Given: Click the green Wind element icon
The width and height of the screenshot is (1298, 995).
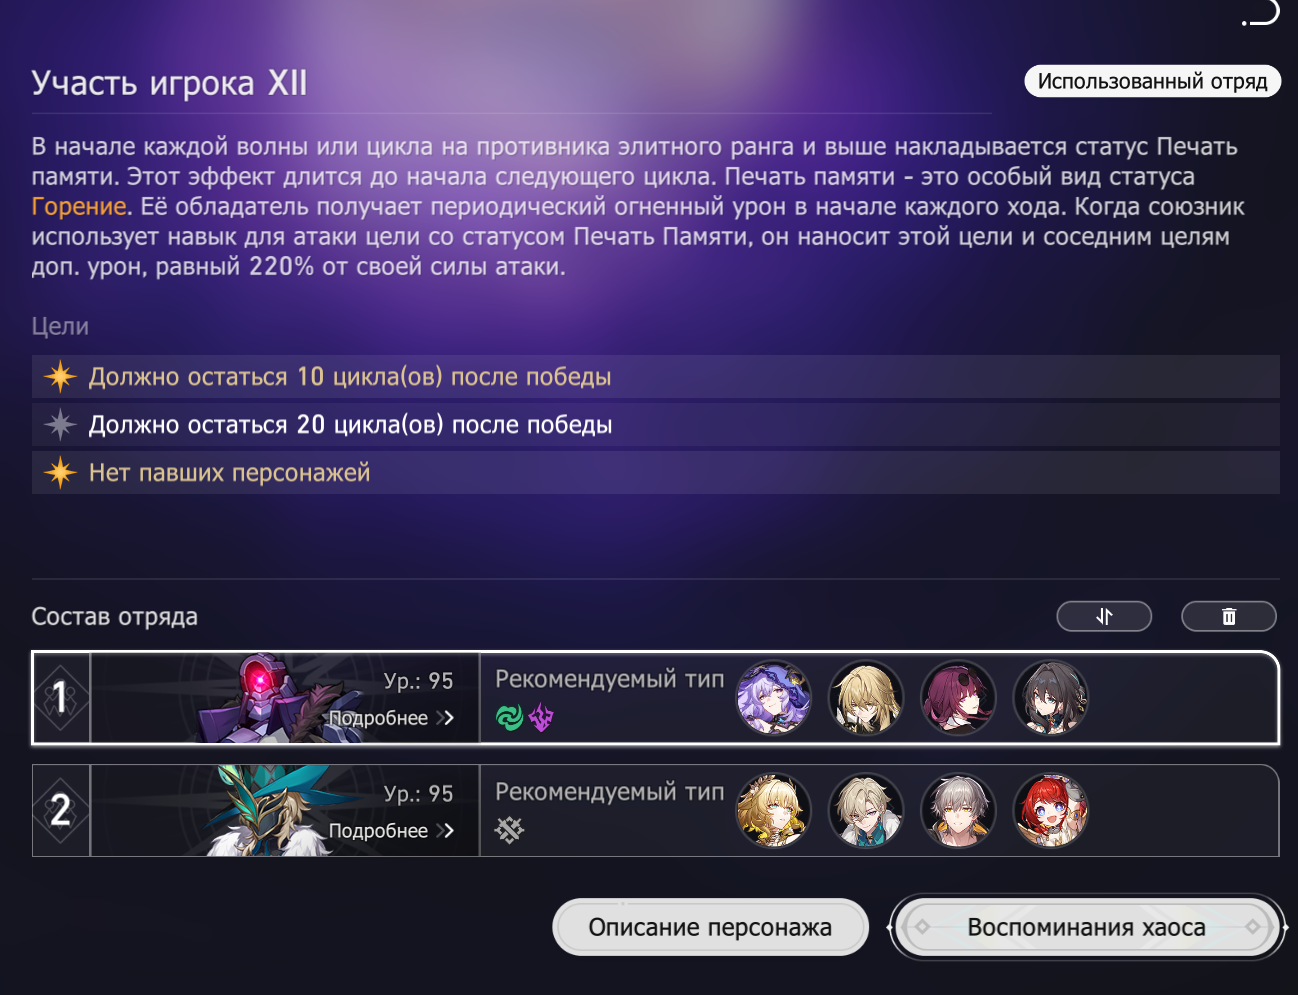Looking at the screenshot, I should tap(510, 717).
